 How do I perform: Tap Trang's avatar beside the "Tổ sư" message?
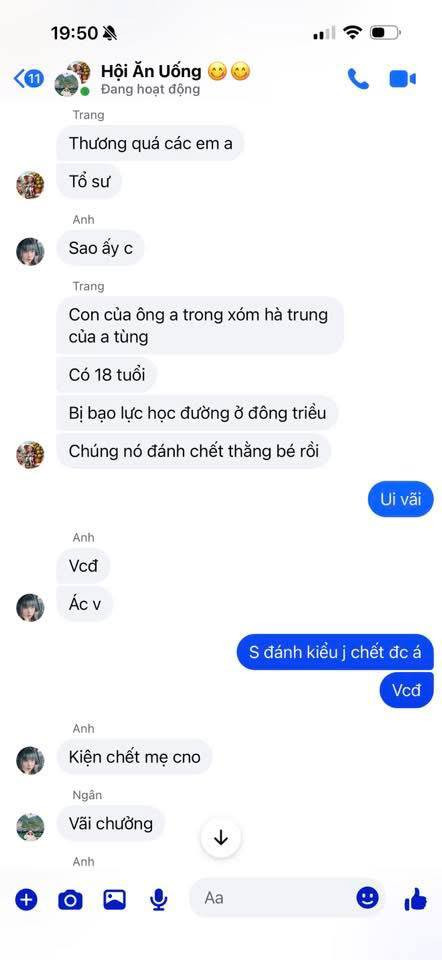click(30, 185)
